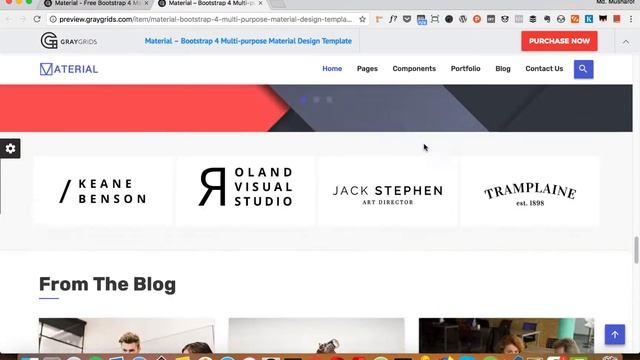This screenshot has width=640, height=360.
Task: Open the black cat-ears extension icon
Action: tap(603, 19)
